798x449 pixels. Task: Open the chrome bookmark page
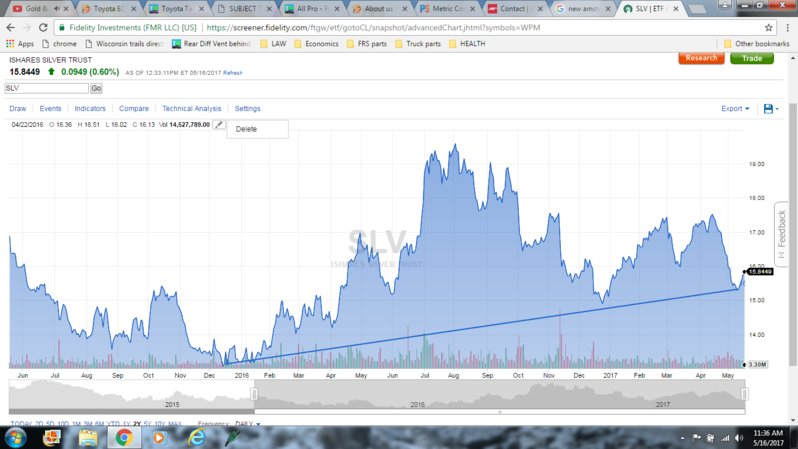coord(59,44)
